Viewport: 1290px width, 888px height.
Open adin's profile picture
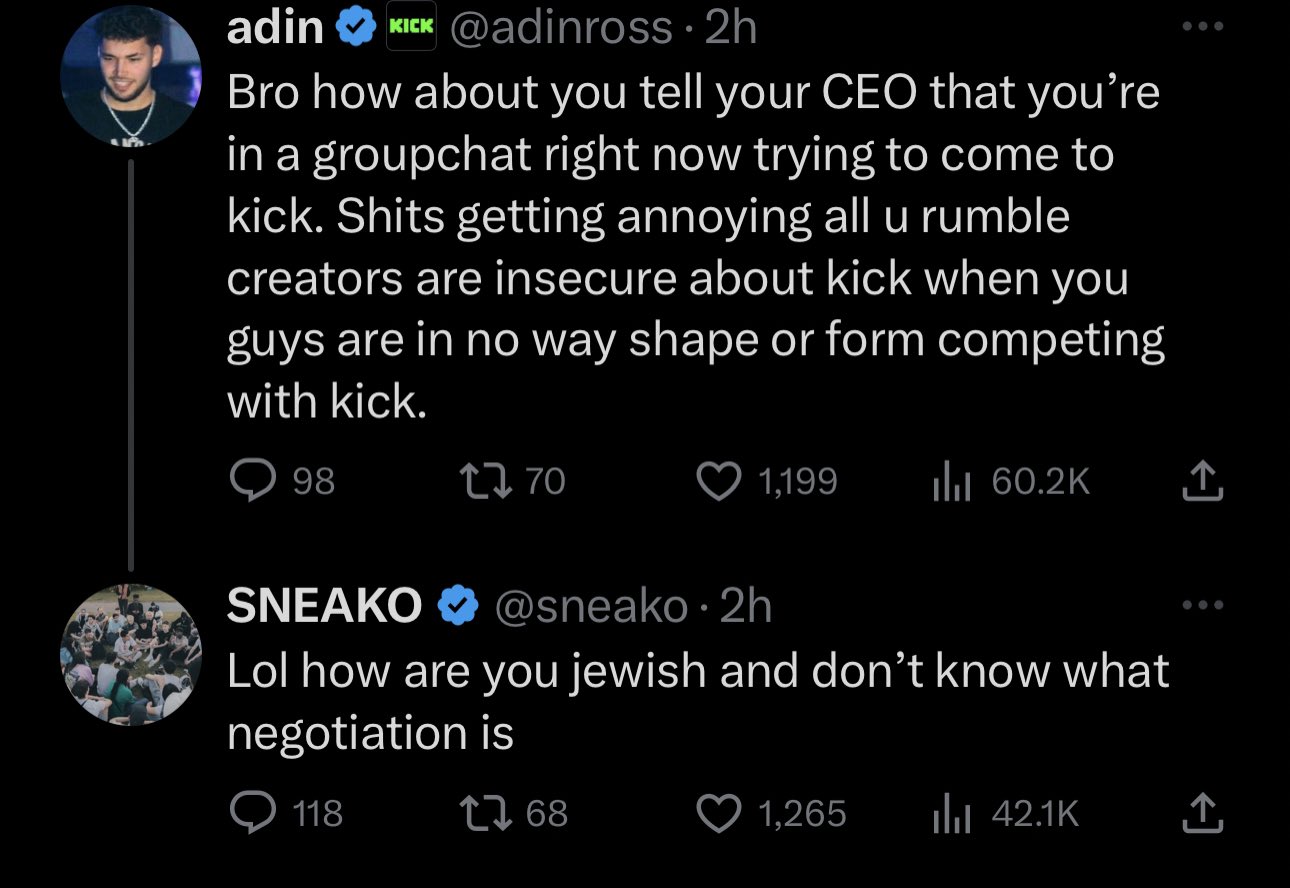point(131,73)
